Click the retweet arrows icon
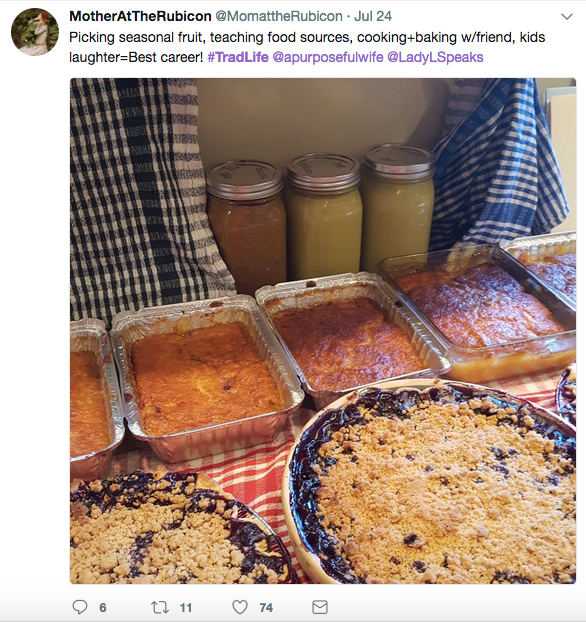Image resolution: width=586 pixels, height=622 pixels. tap(160, 607)
